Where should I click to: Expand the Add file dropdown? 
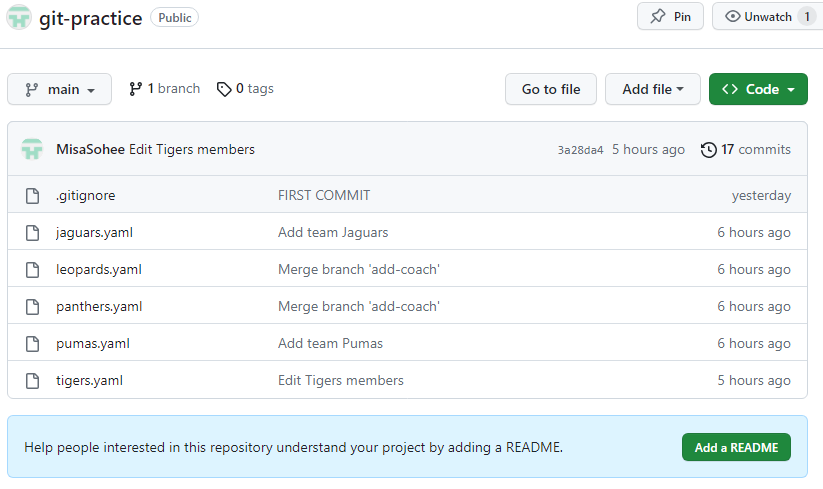[x=652, y=89]
